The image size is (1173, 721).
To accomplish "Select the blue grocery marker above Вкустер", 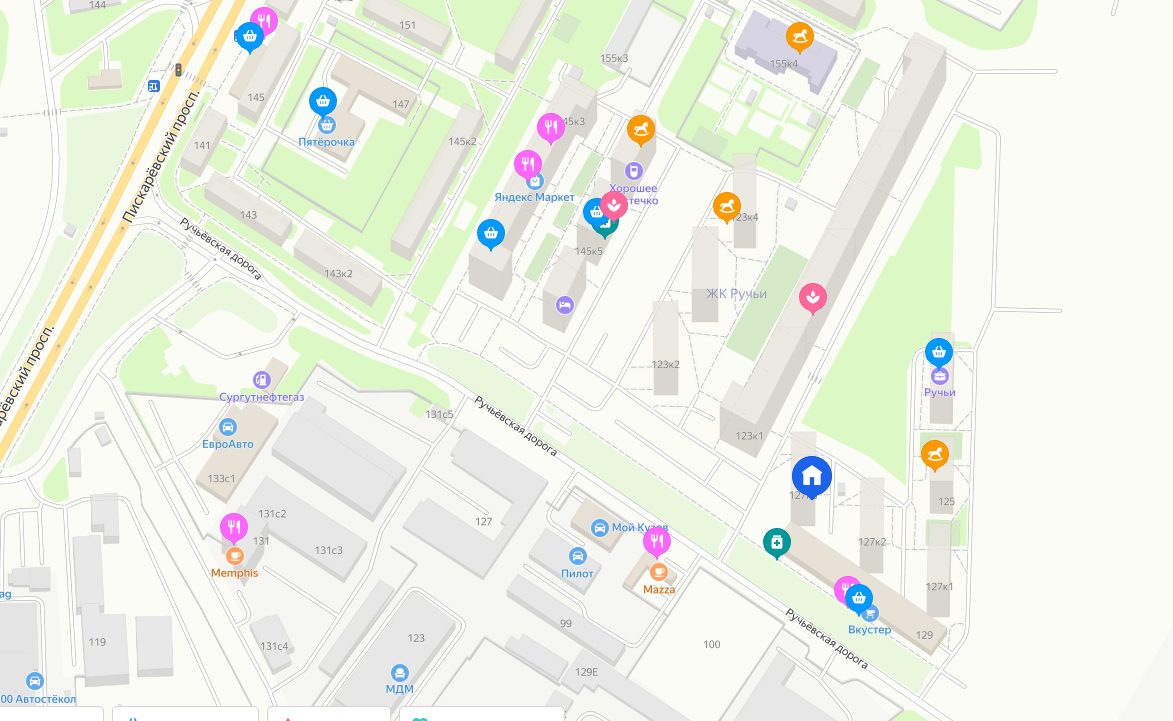I will pyautogui.click(x=859, y=598).
